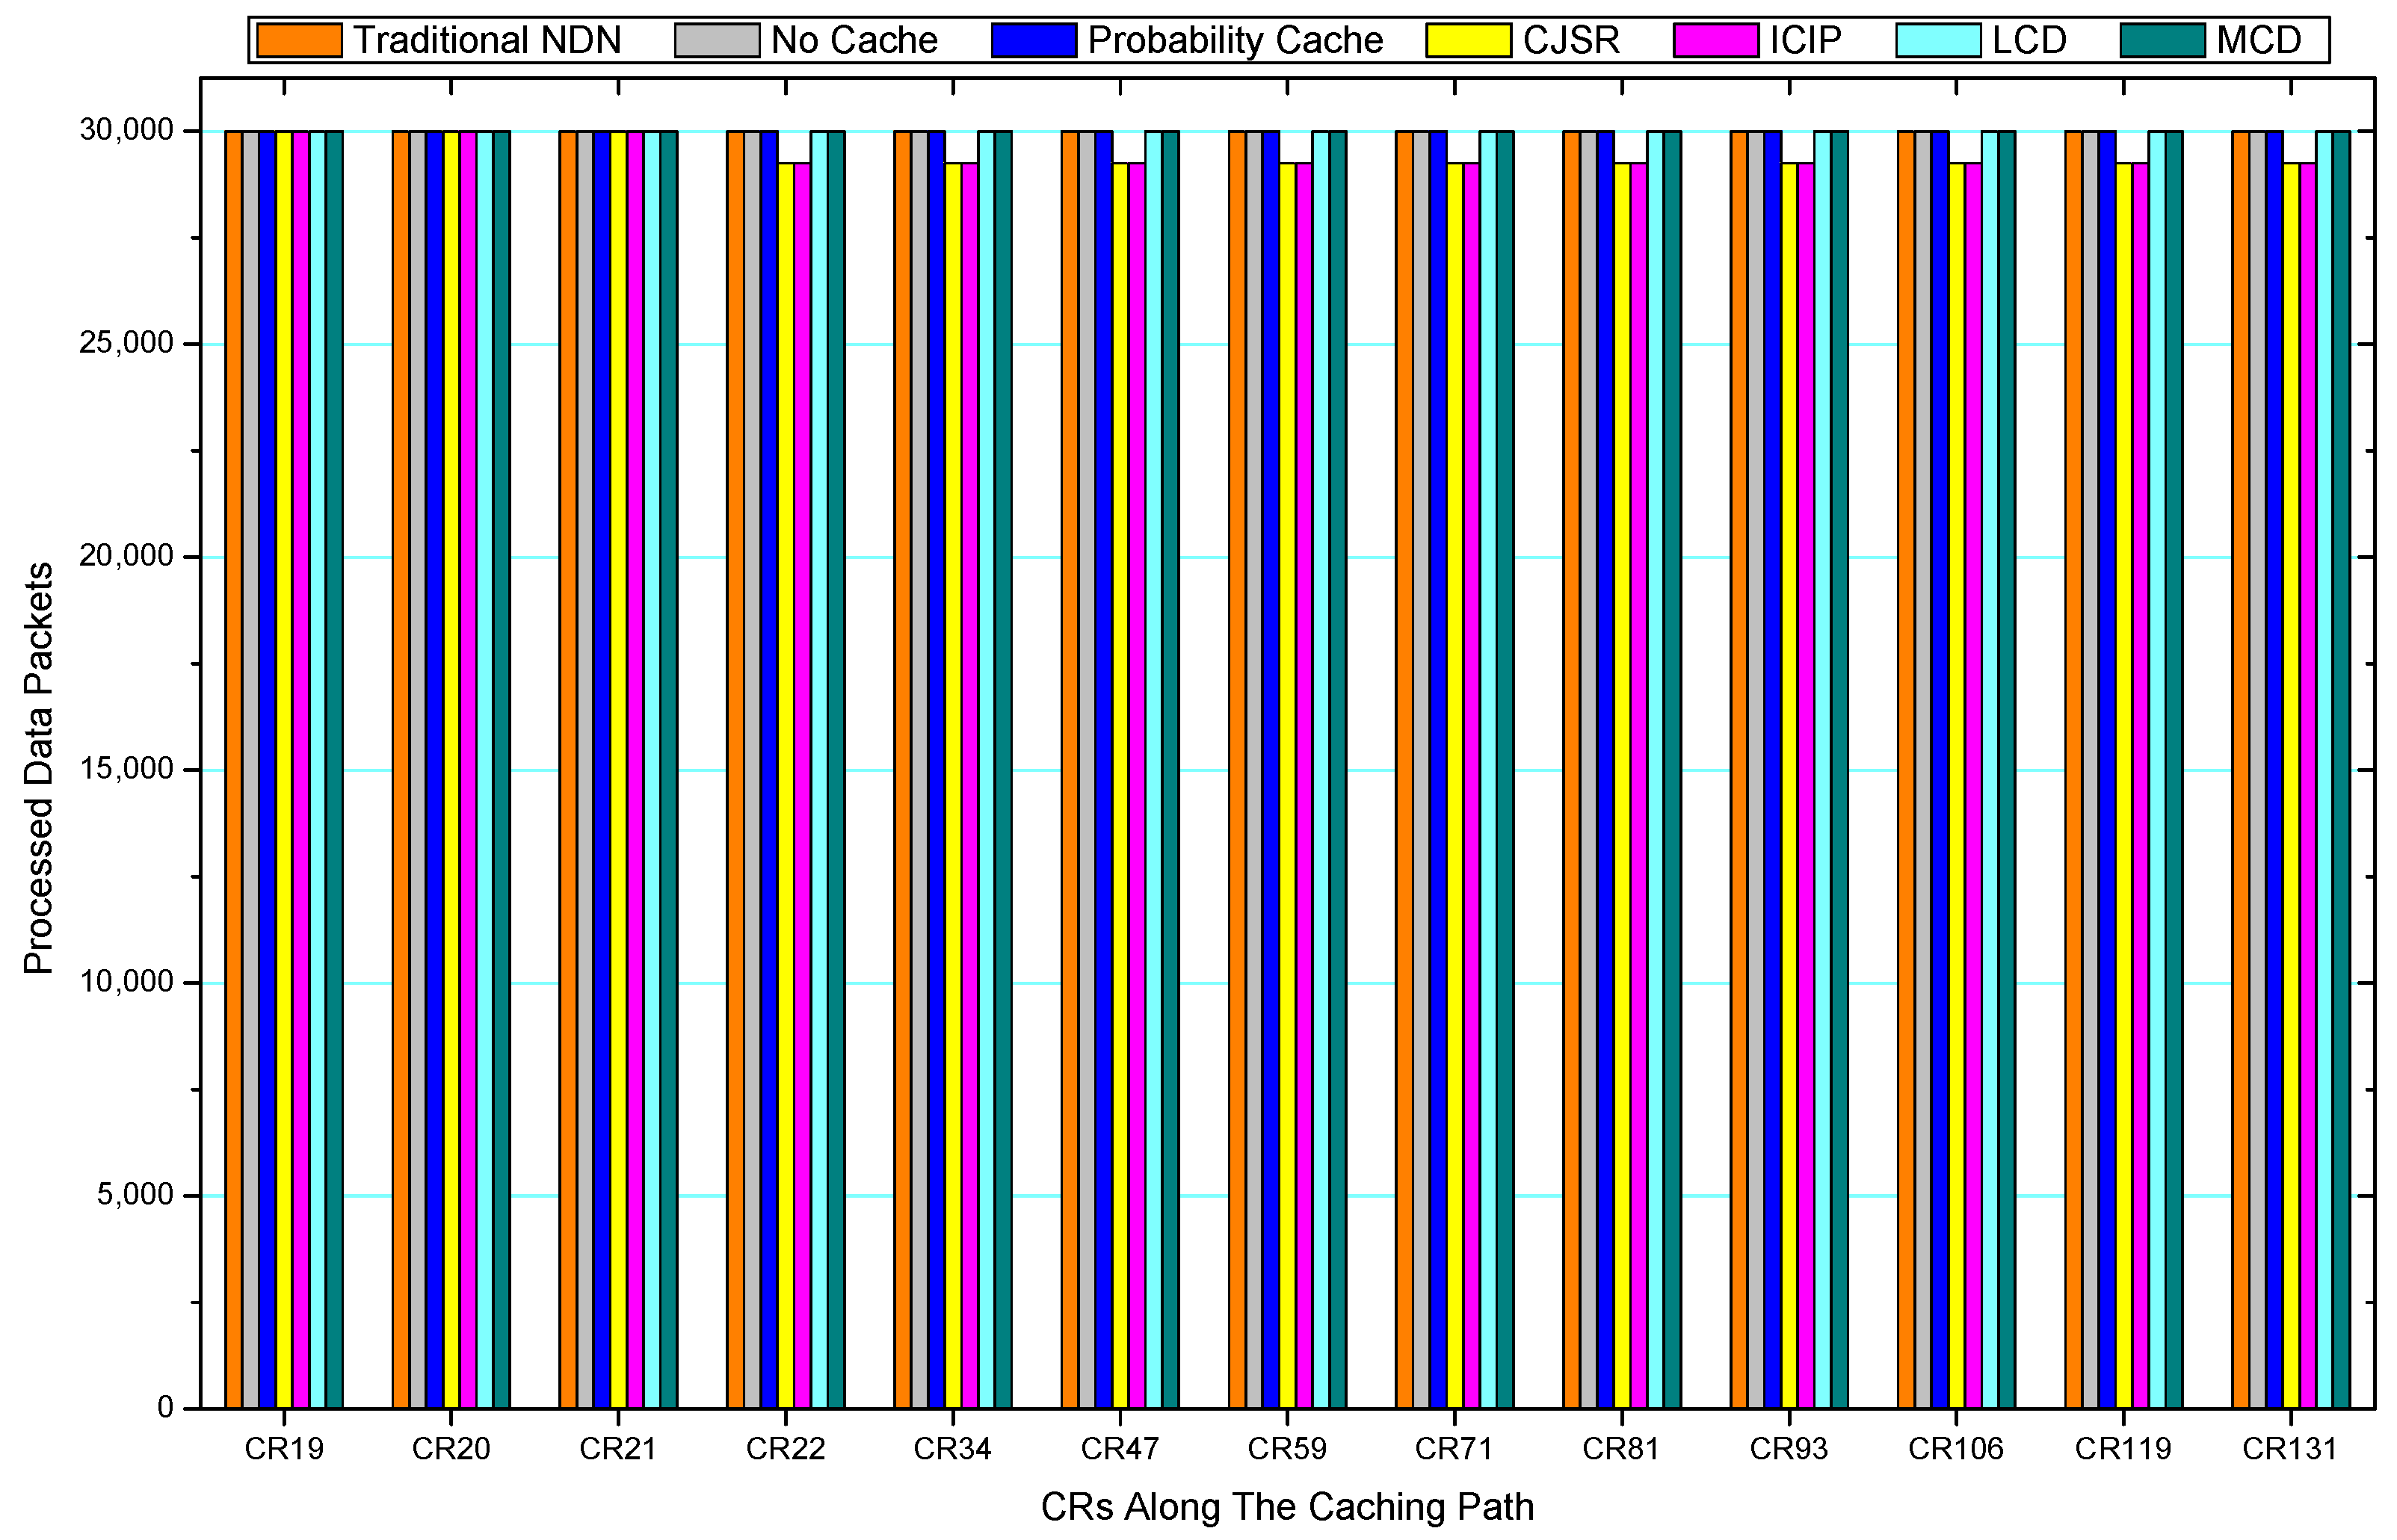Click the Processed Data Packets axis title

click(38, 768)
